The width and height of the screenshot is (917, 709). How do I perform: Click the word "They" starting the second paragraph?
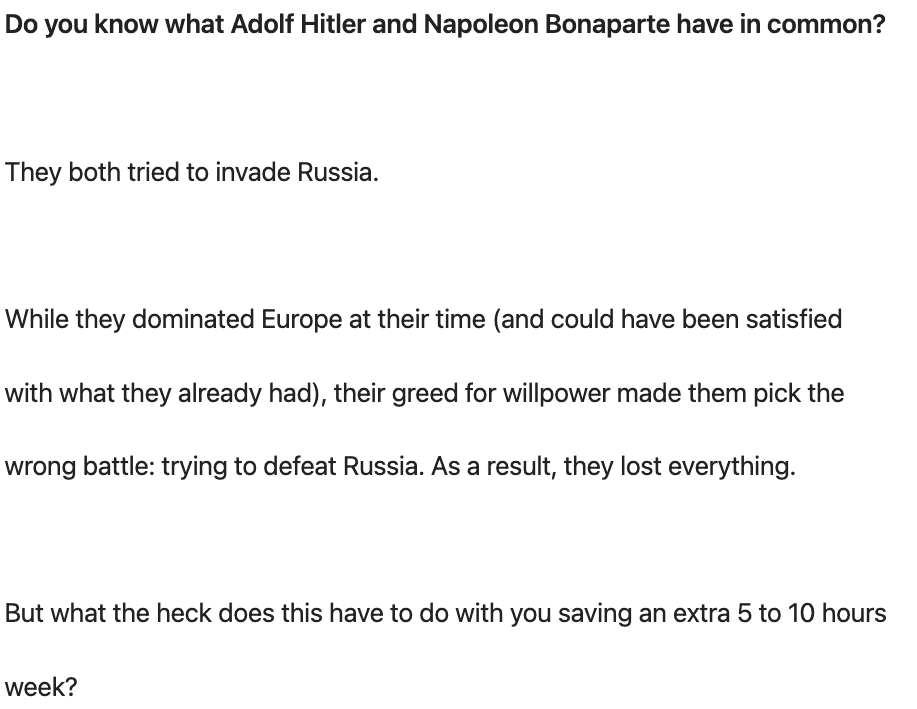point(33,173)
